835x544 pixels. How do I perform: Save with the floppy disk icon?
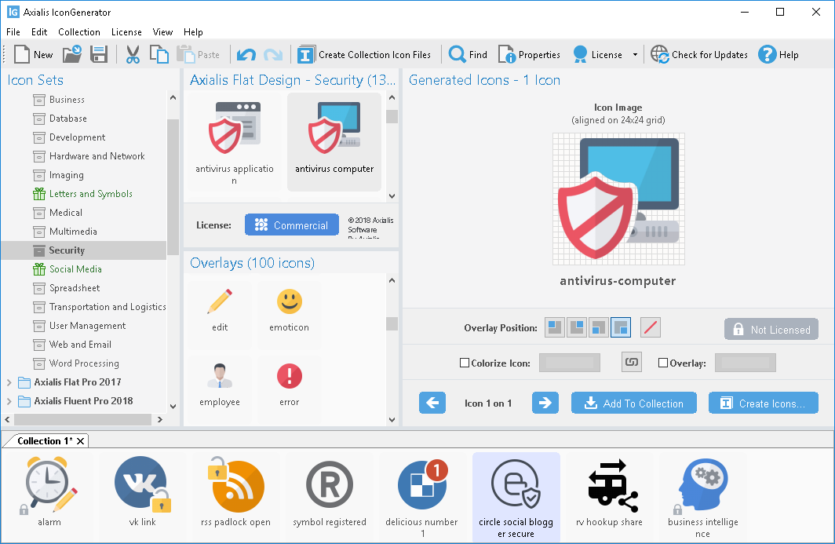[x=99, y=54]
